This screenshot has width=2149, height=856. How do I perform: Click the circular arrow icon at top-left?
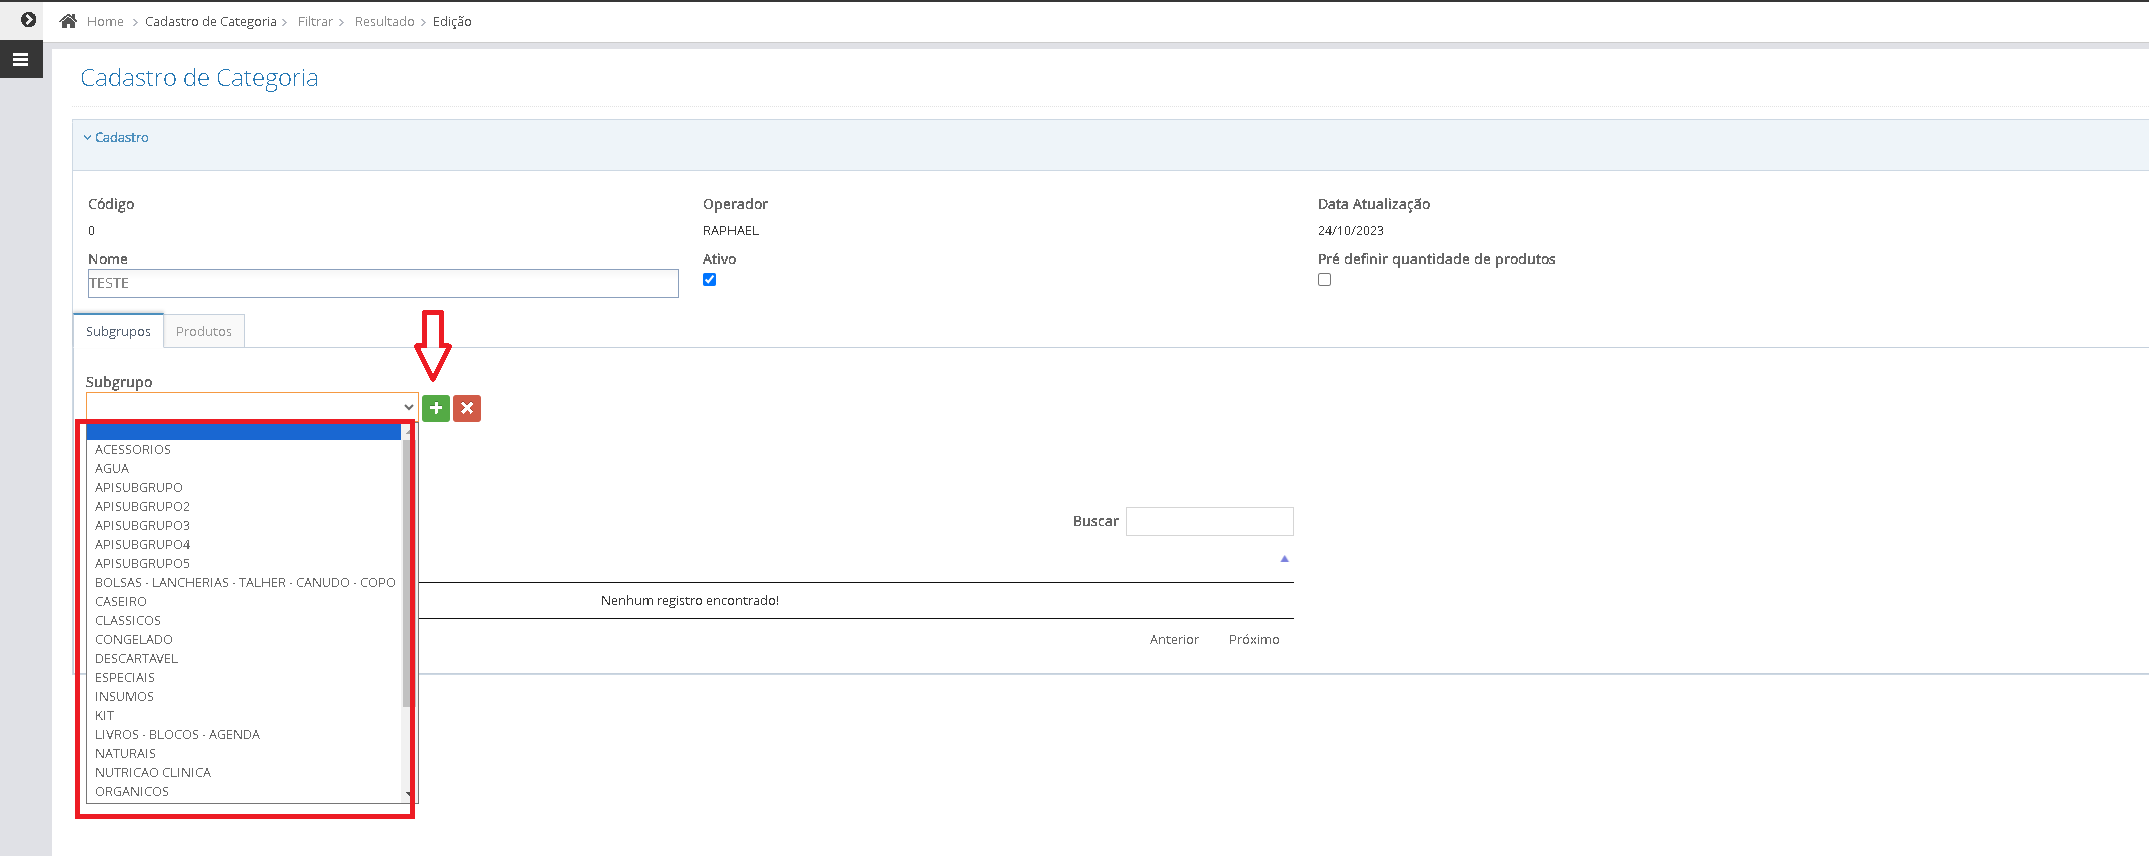click(28, 20)
